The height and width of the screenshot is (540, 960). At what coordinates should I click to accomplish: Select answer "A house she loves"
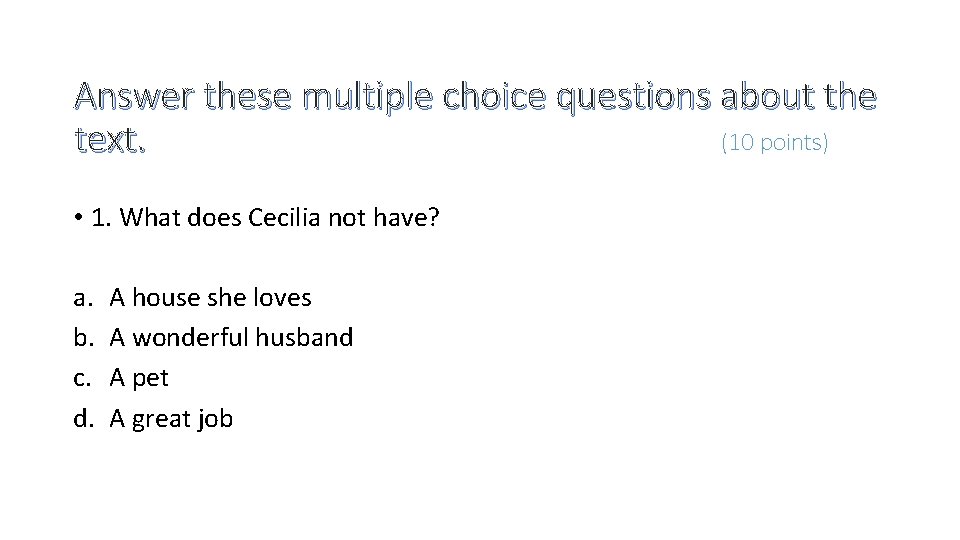(210, 297)
